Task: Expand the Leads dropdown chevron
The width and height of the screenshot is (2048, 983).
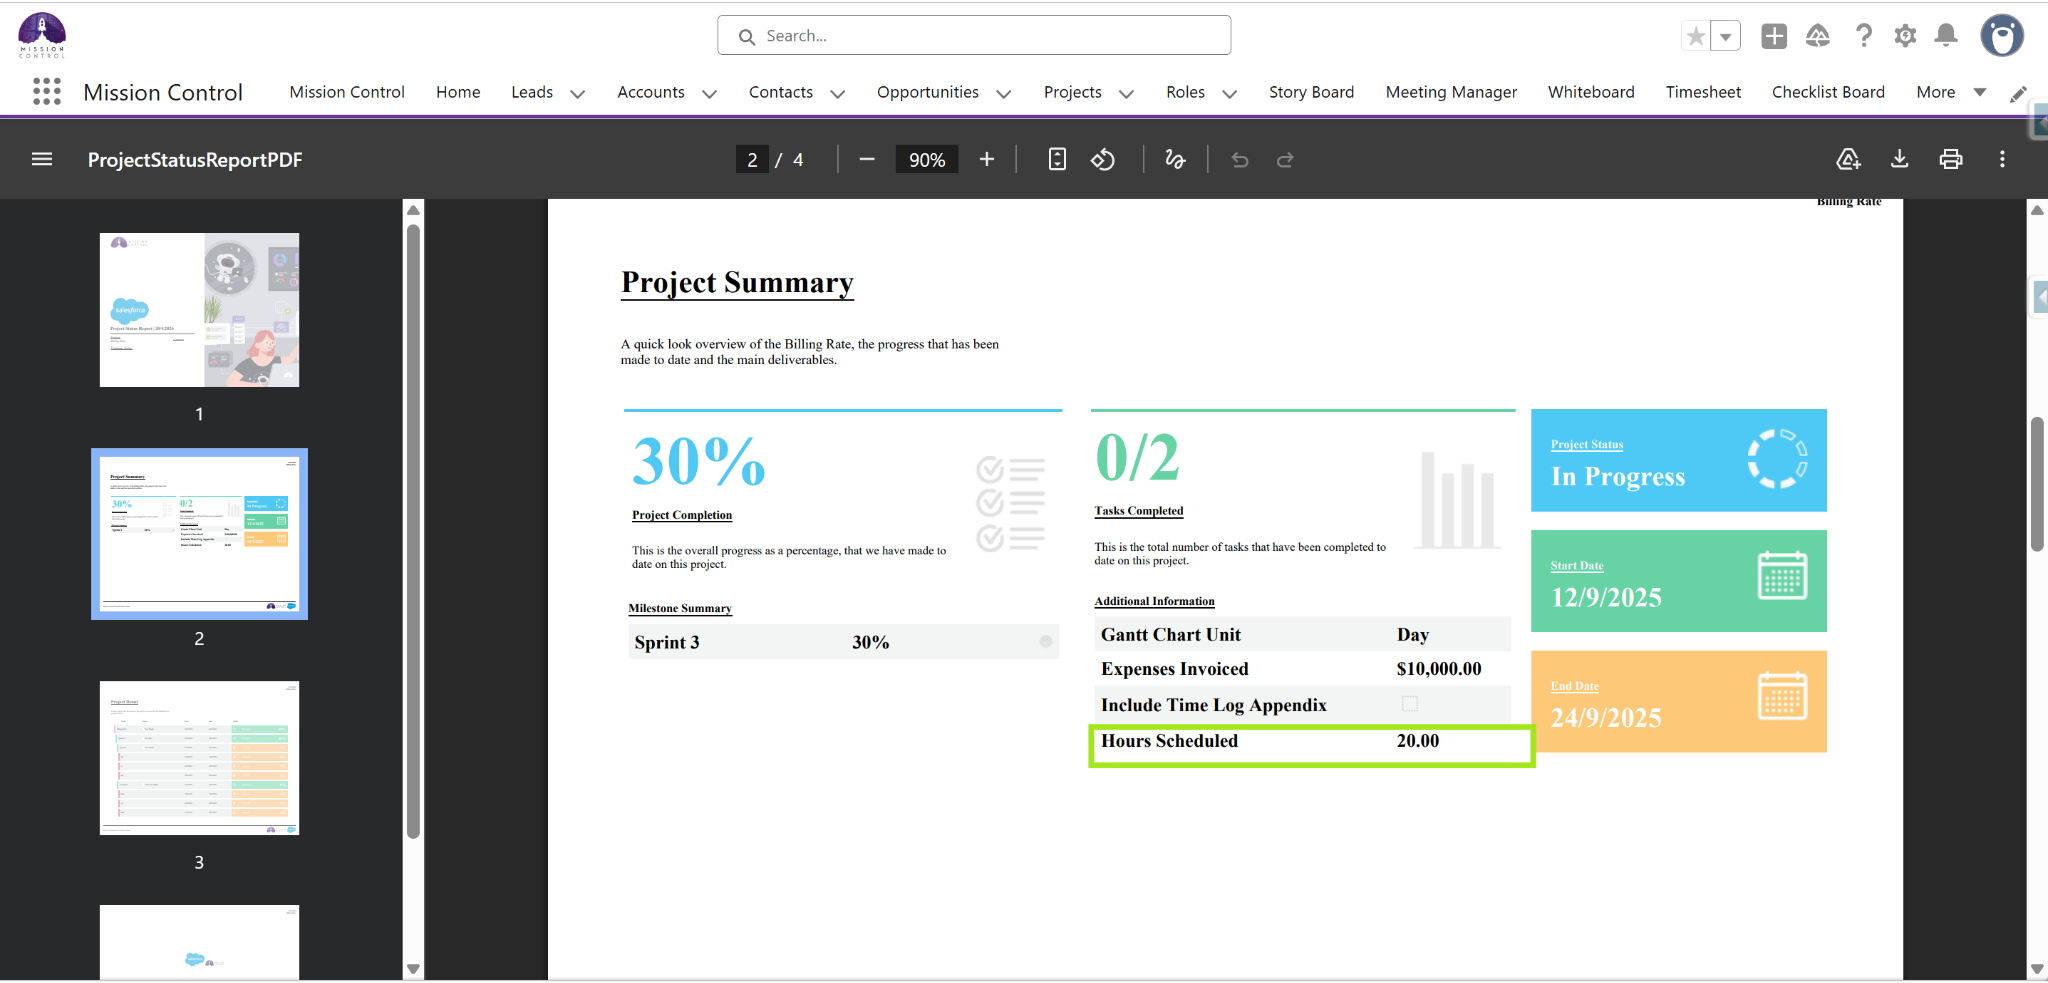Action: 577,93
